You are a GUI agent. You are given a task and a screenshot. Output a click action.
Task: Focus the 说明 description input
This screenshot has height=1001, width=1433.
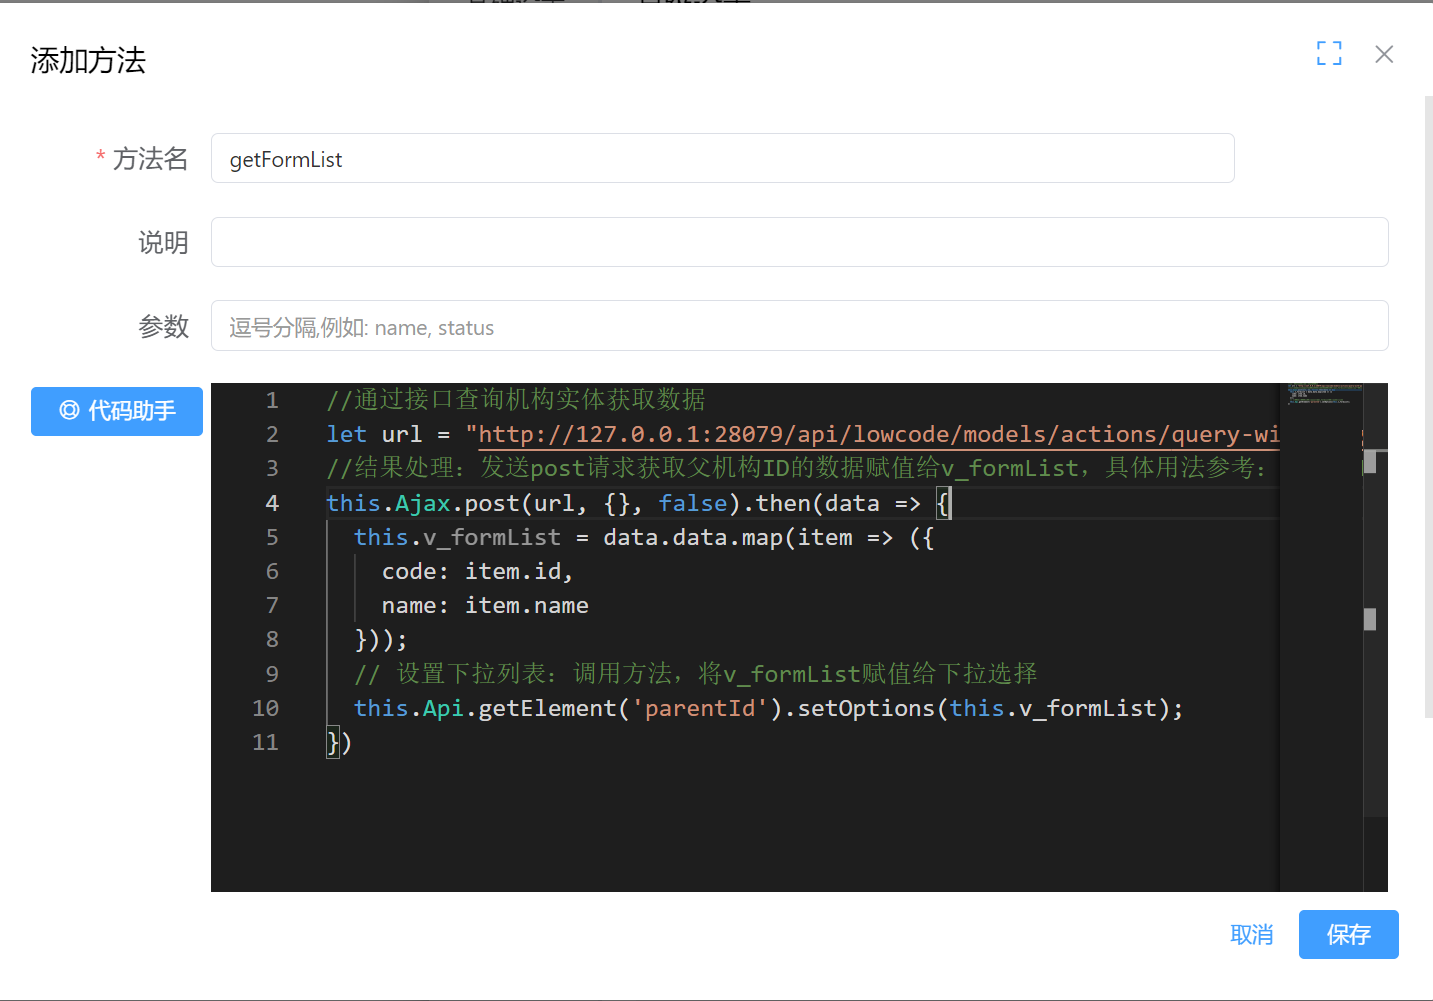(x=799, y=242)
